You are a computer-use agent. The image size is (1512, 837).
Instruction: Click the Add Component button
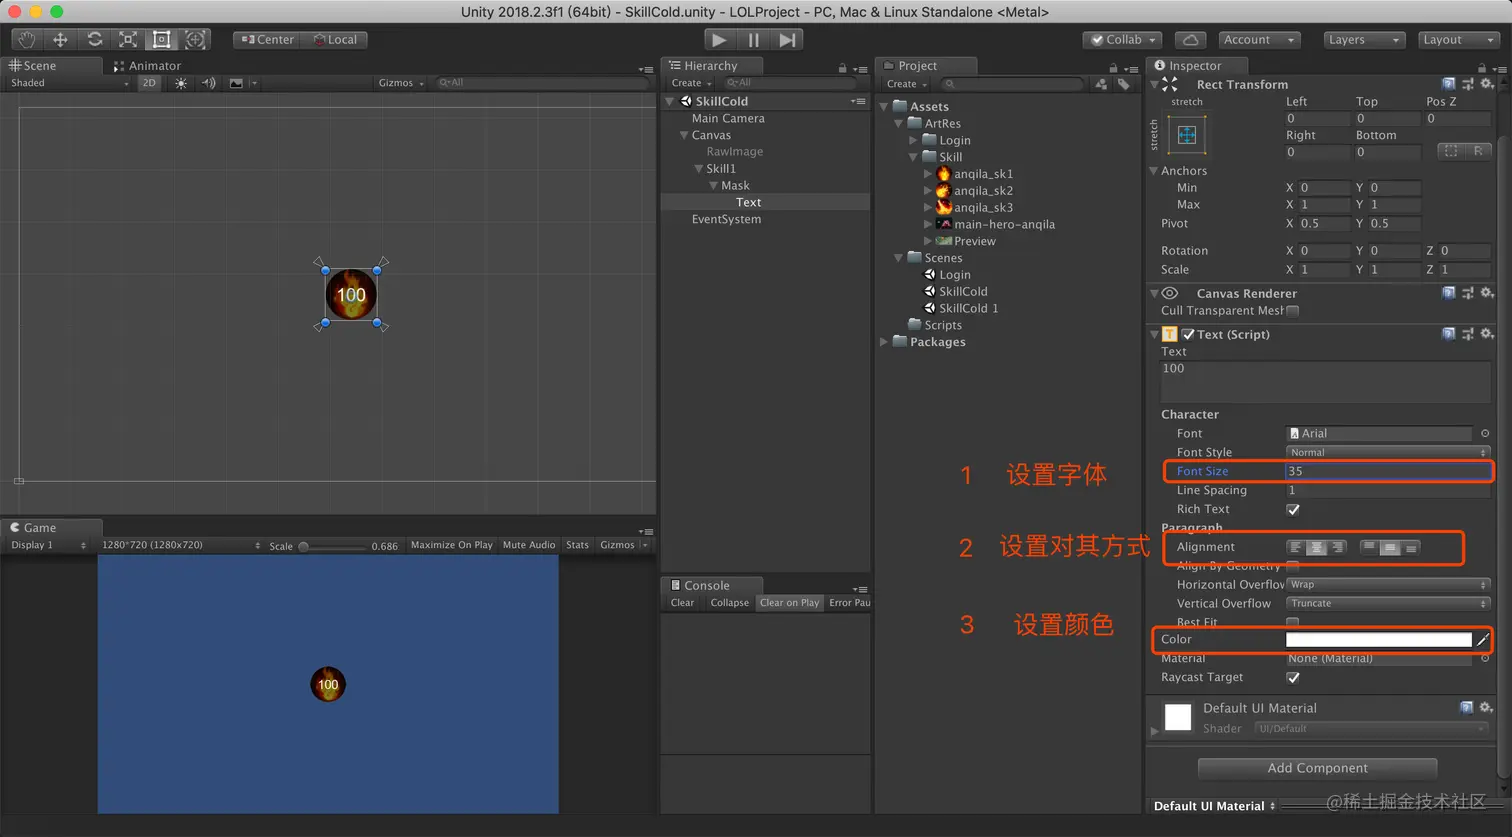click(1317, 768)
